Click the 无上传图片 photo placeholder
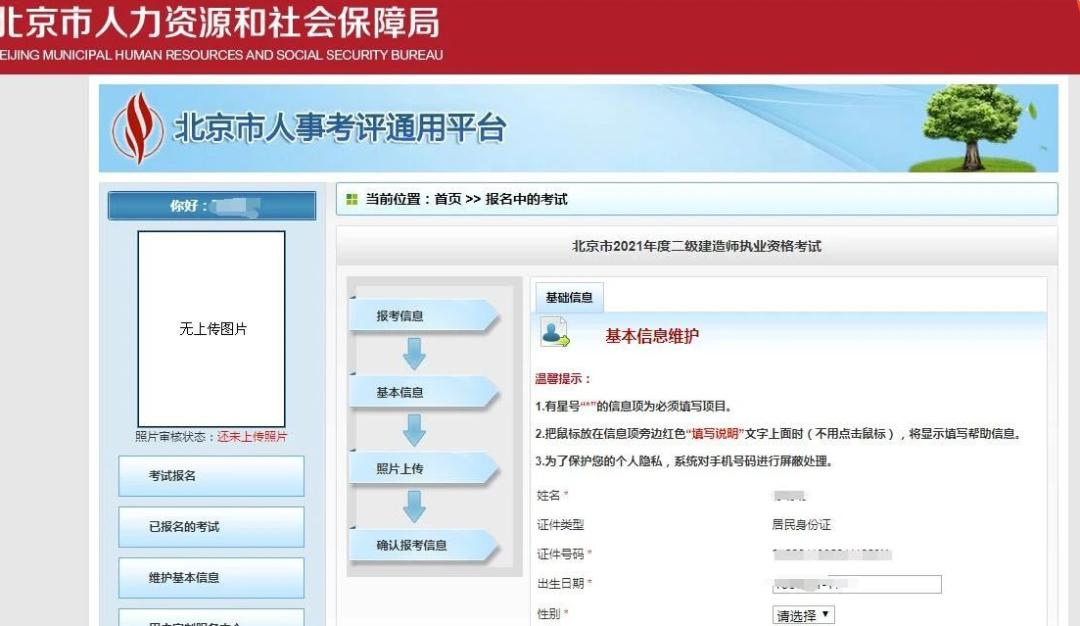 [210, 330]
